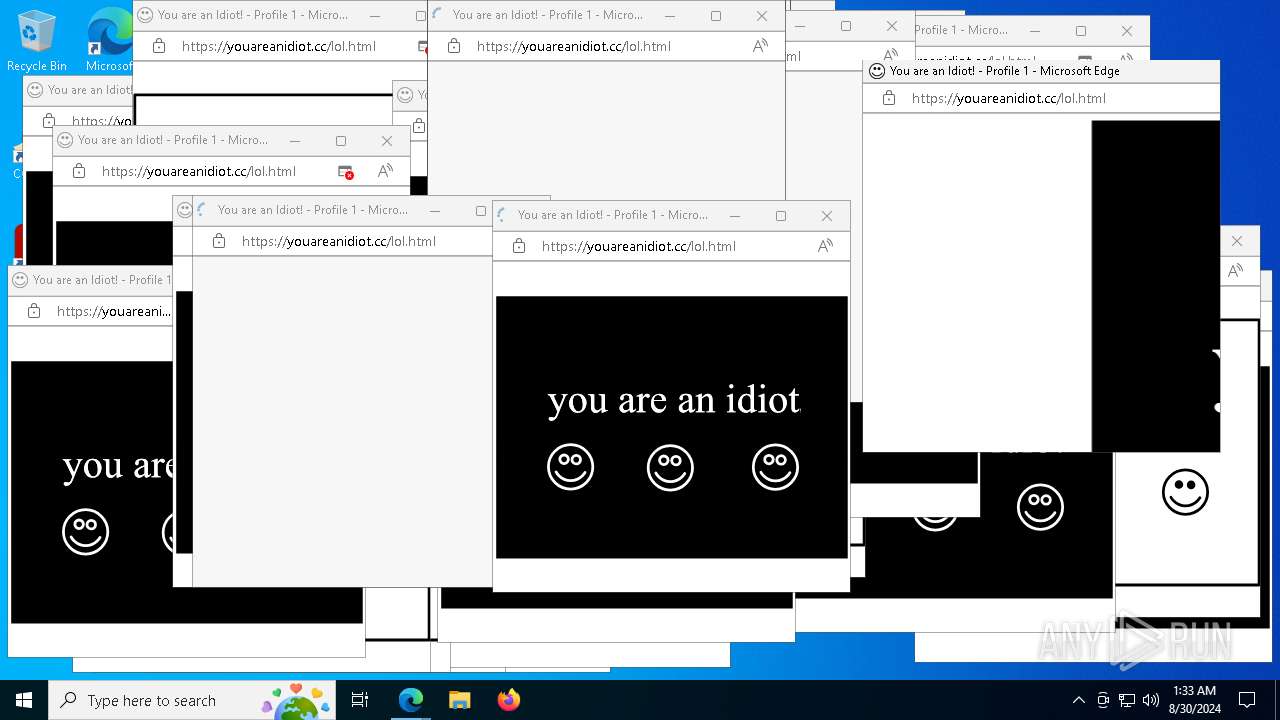Click title 'You are an Idiot! - Profile 1 - Microsoft Edge'
The image size is (1280, 720).
(1004, 71)
